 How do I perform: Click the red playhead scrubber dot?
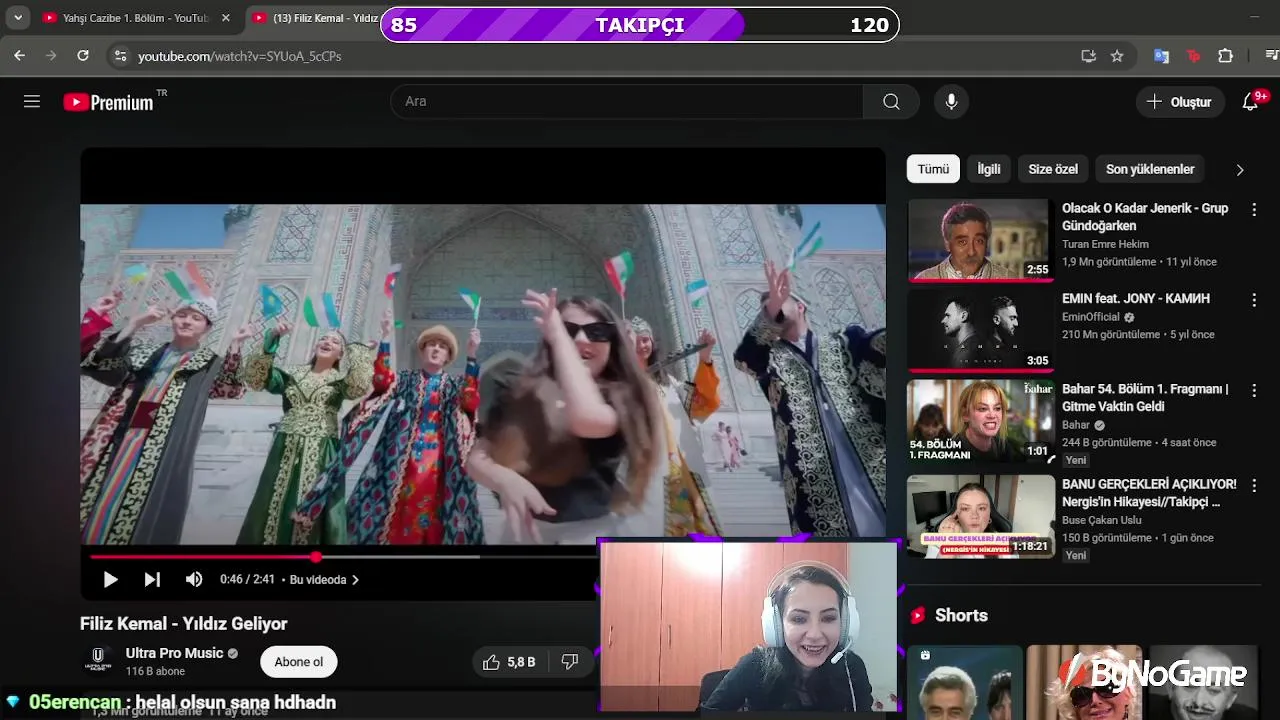click(316, 557)
